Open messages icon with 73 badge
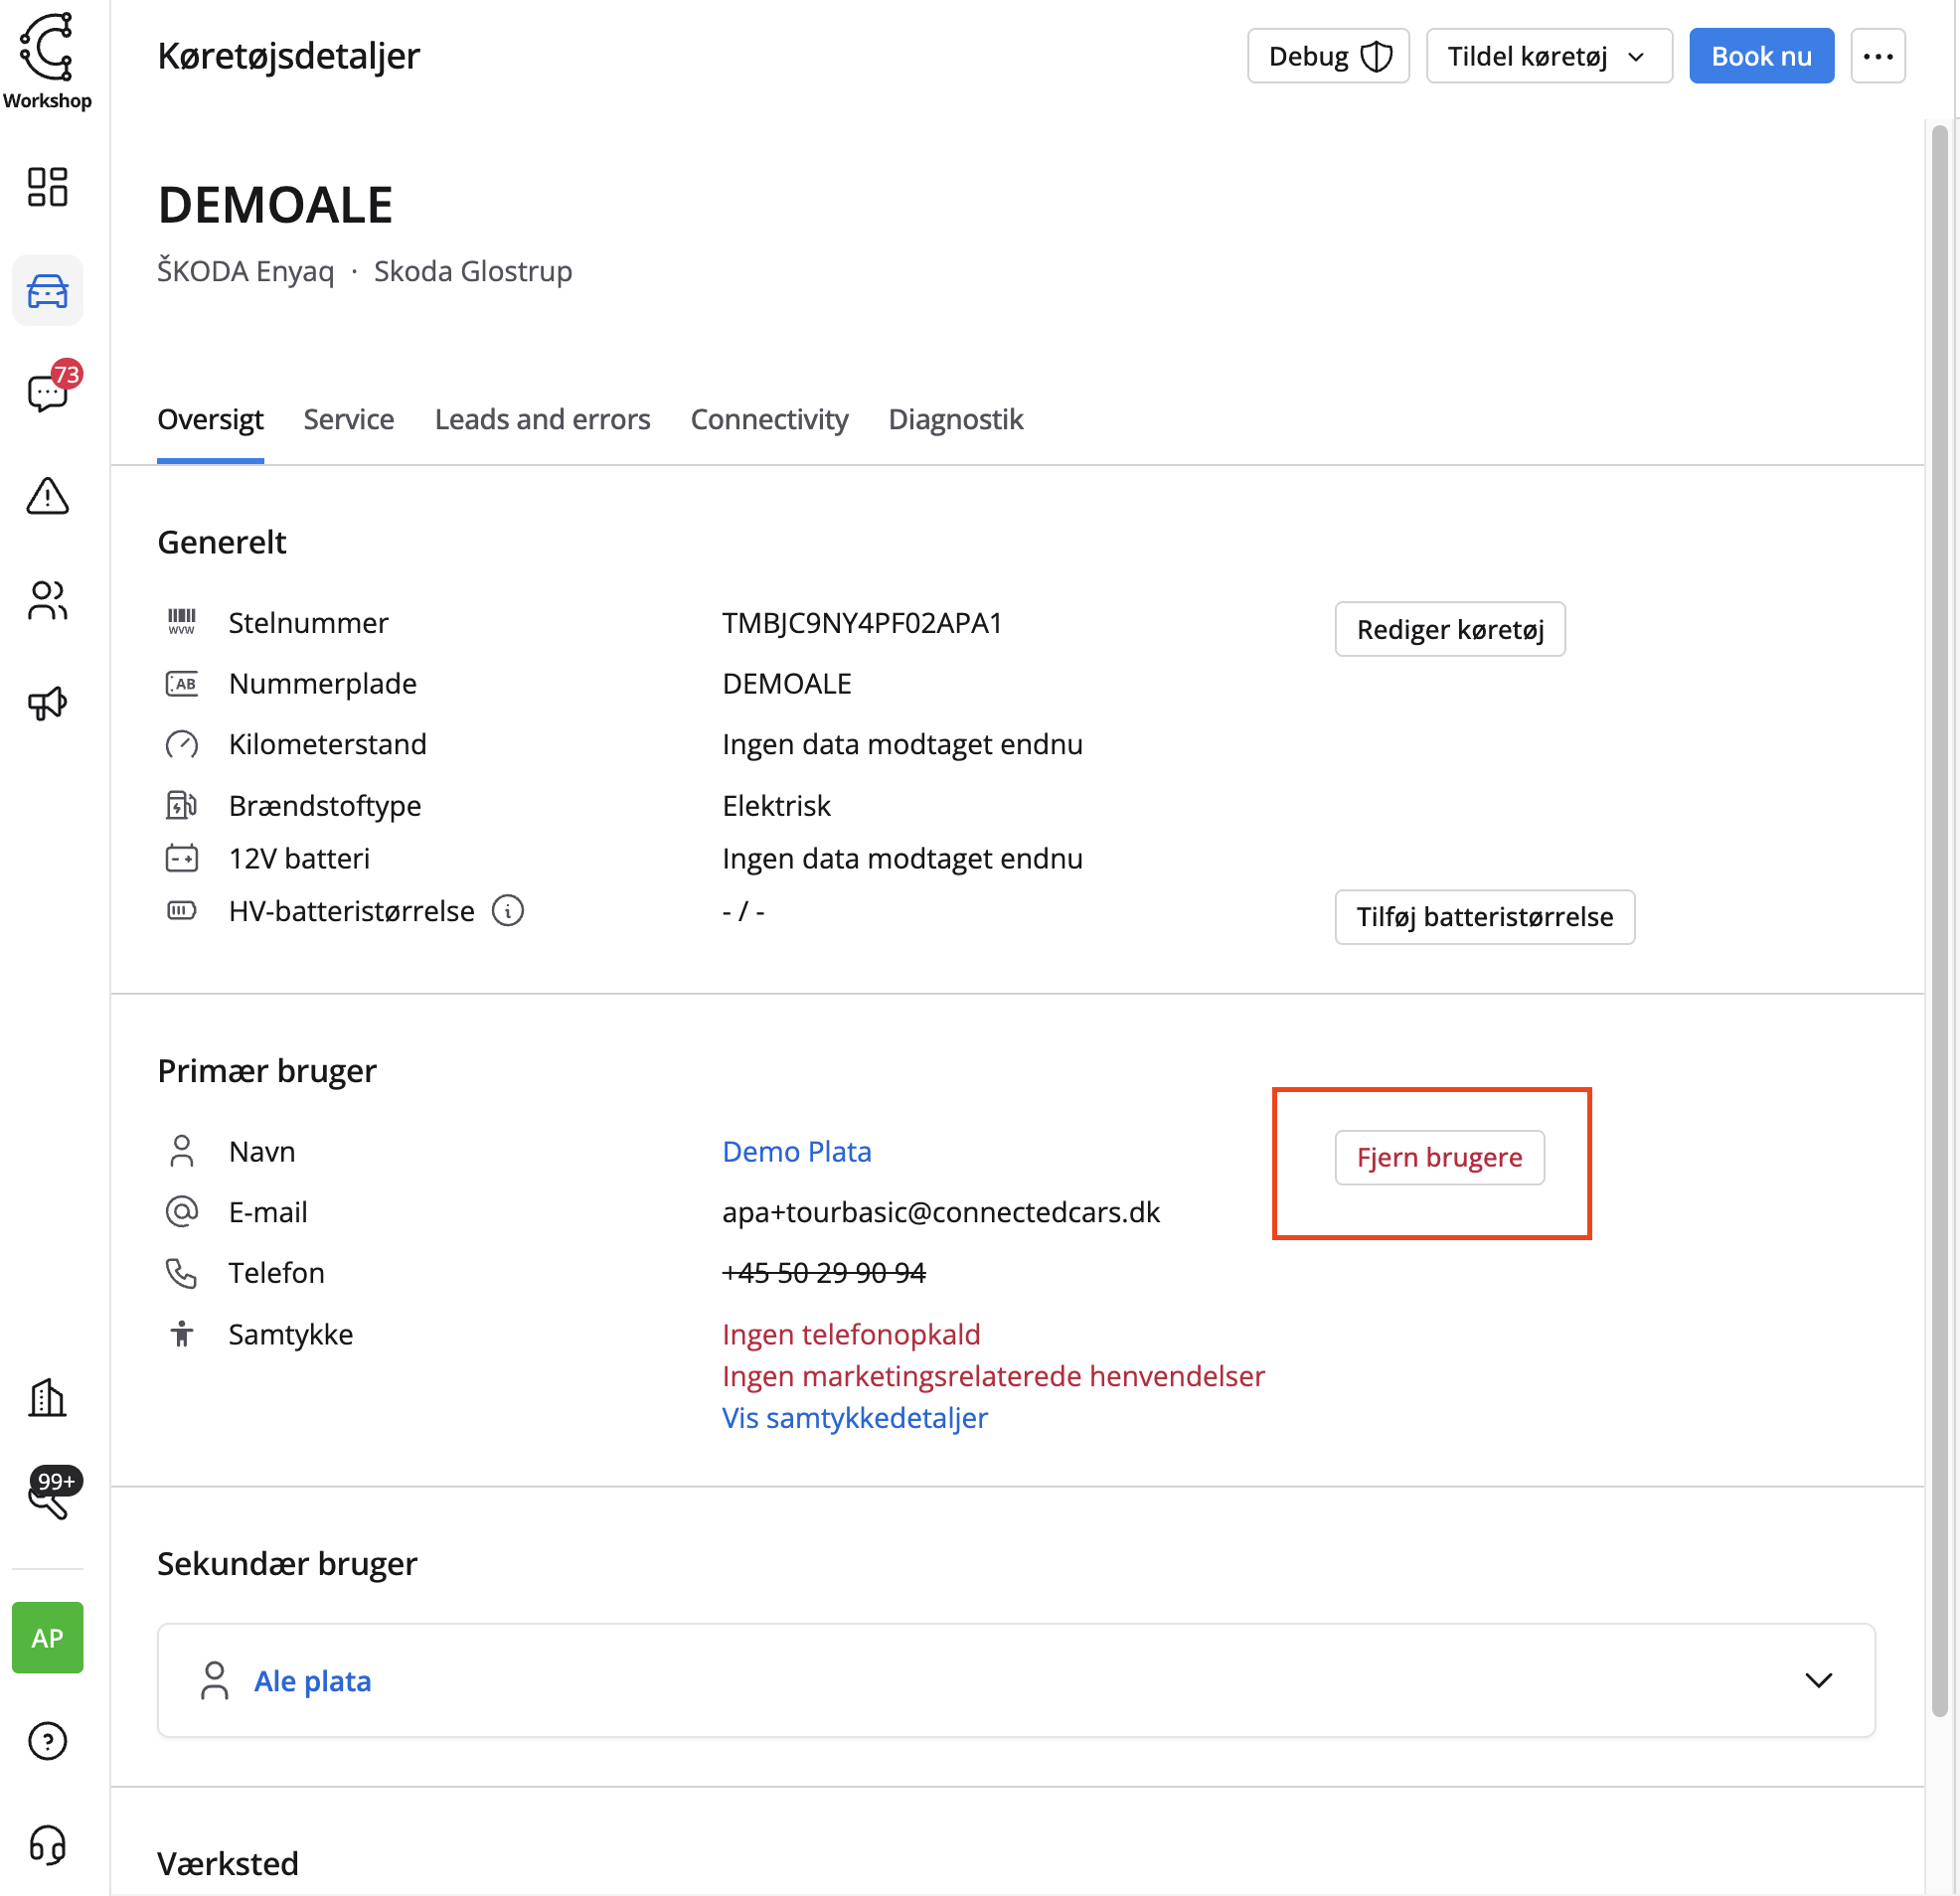The width and height of the screenshot is (1960, 1896). 47,393
